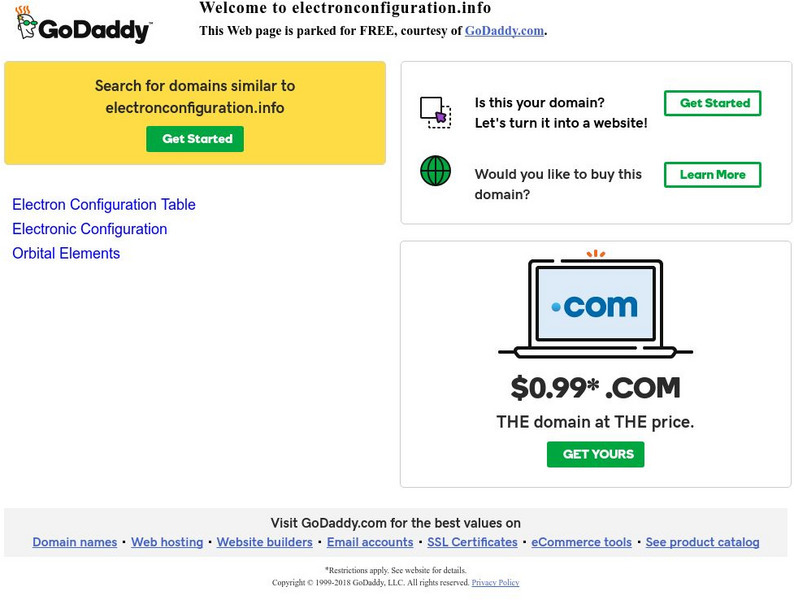Open the SSL Certificates footer link

[472, 542]
